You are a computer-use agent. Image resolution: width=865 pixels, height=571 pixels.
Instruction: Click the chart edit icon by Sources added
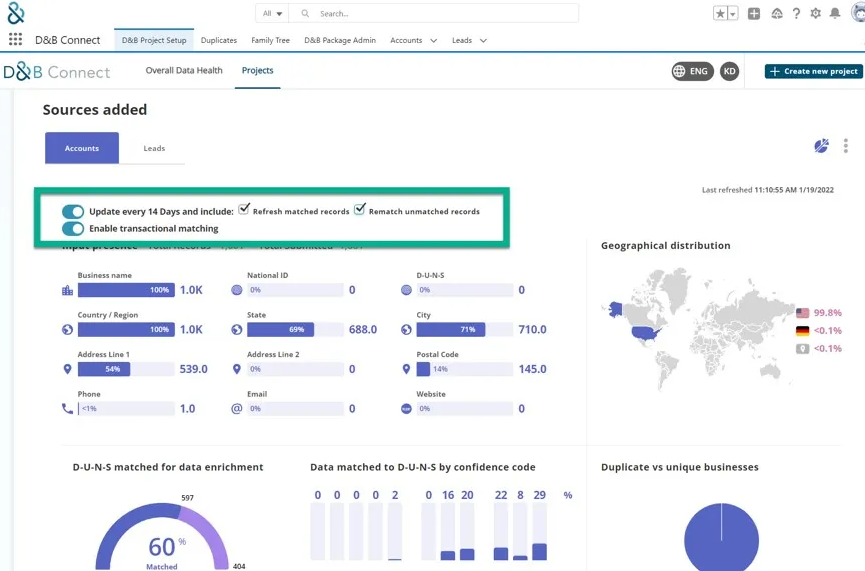point(821,146)
